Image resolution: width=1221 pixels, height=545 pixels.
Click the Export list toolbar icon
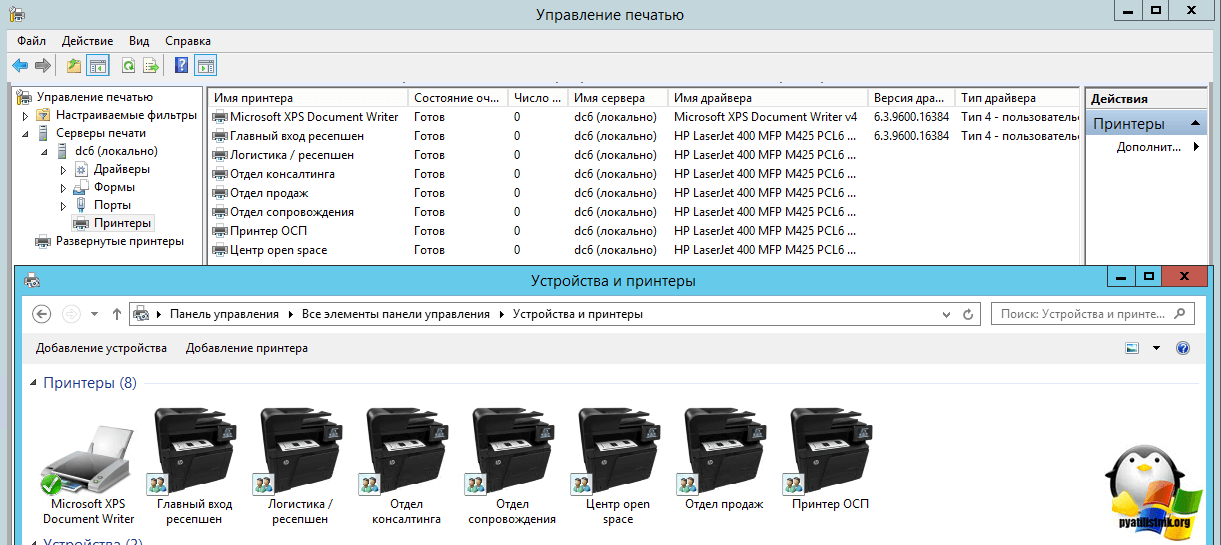point(151,66)
